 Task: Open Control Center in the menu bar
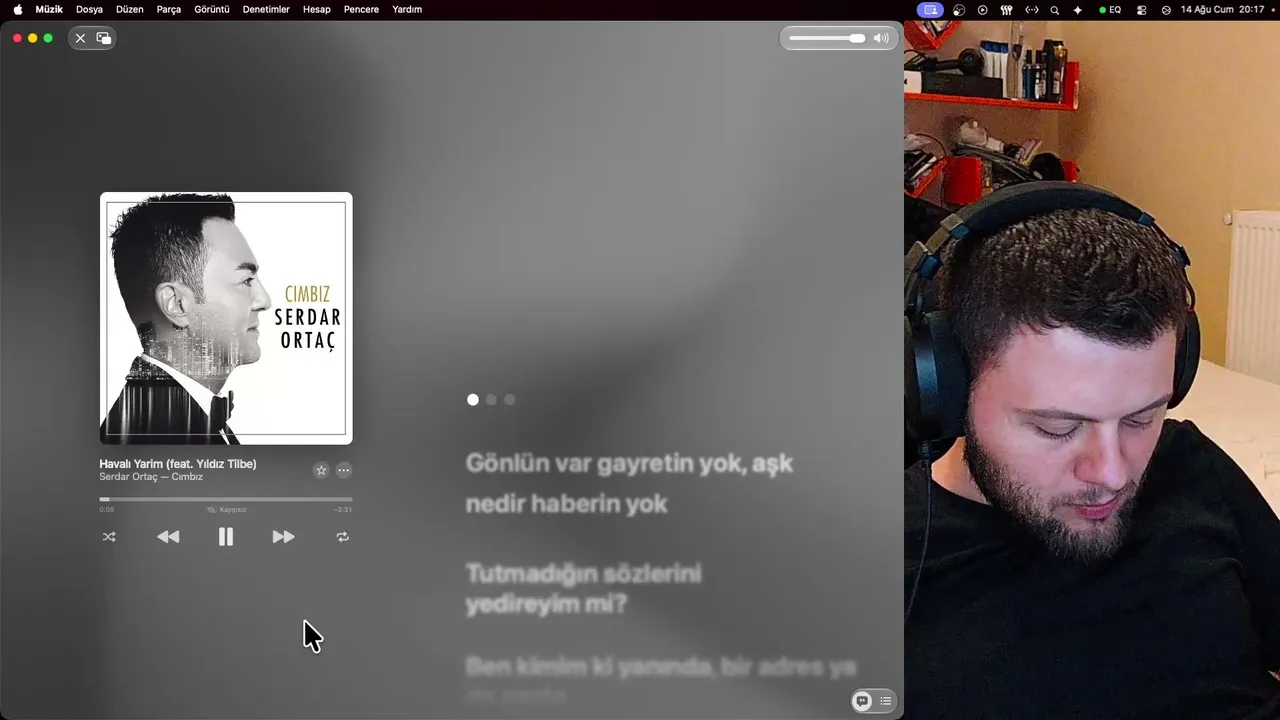pyautogui.click(x=1142, y=10)
